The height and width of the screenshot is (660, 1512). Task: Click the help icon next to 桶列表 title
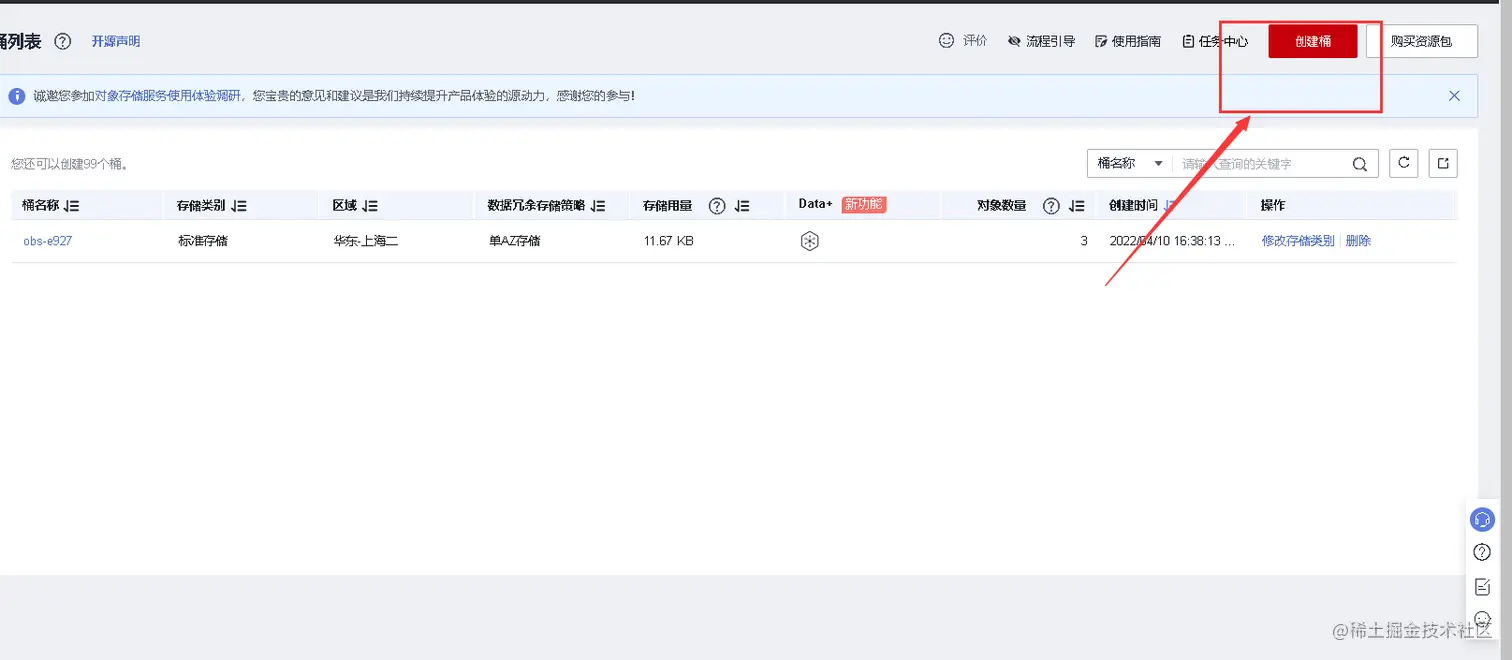(63, 41)
